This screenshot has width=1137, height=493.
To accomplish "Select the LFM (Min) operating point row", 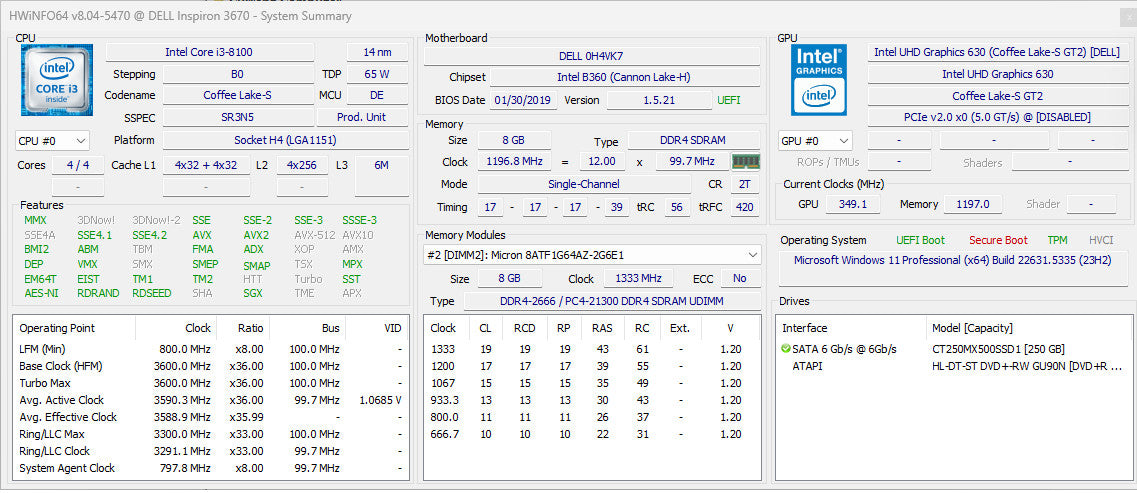I will 211,349.
